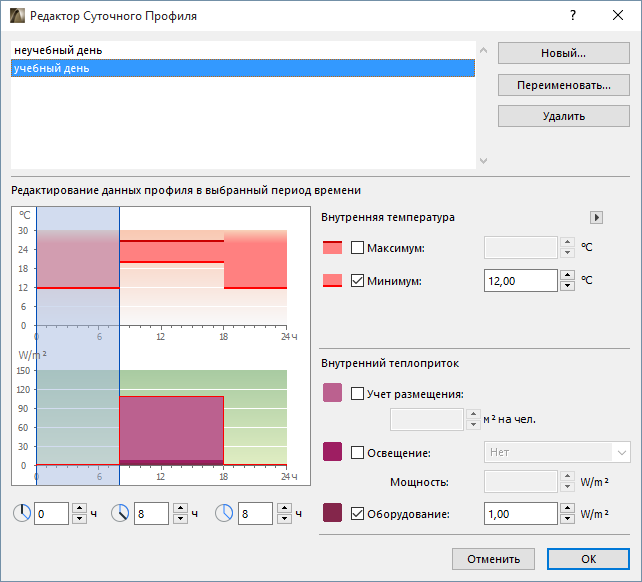This screenshot has height=582, width=642.
Task: Click the "Переименовать..." button
Action: coord(563,85)
